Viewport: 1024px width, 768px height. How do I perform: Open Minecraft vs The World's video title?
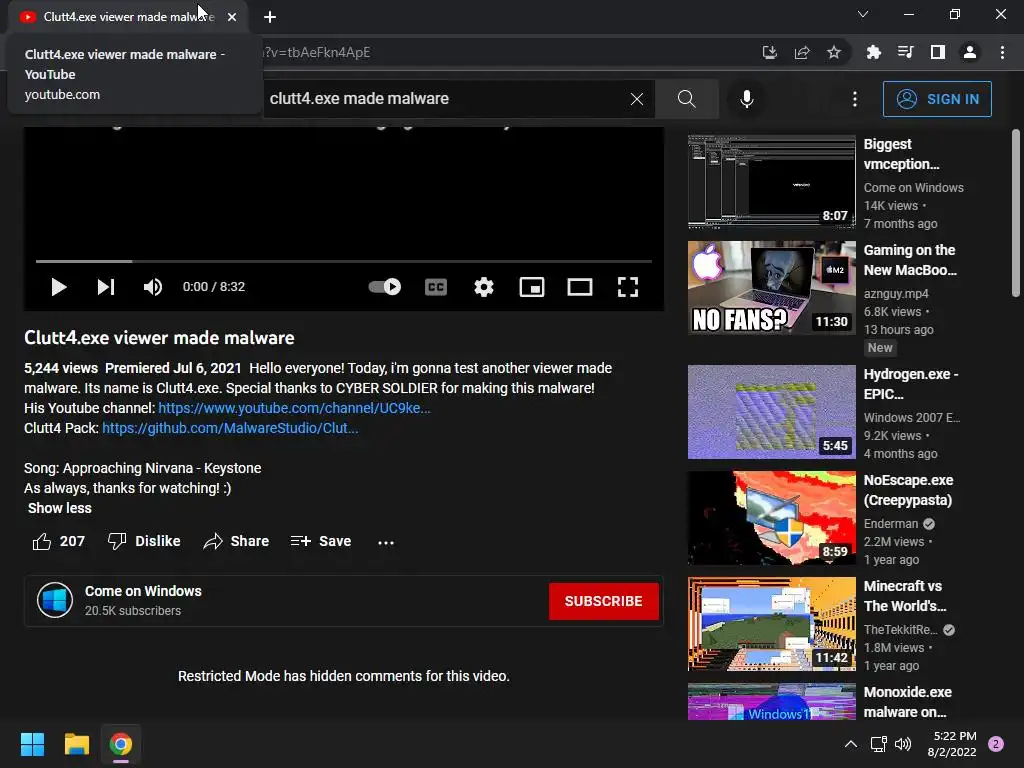(905, 596)
